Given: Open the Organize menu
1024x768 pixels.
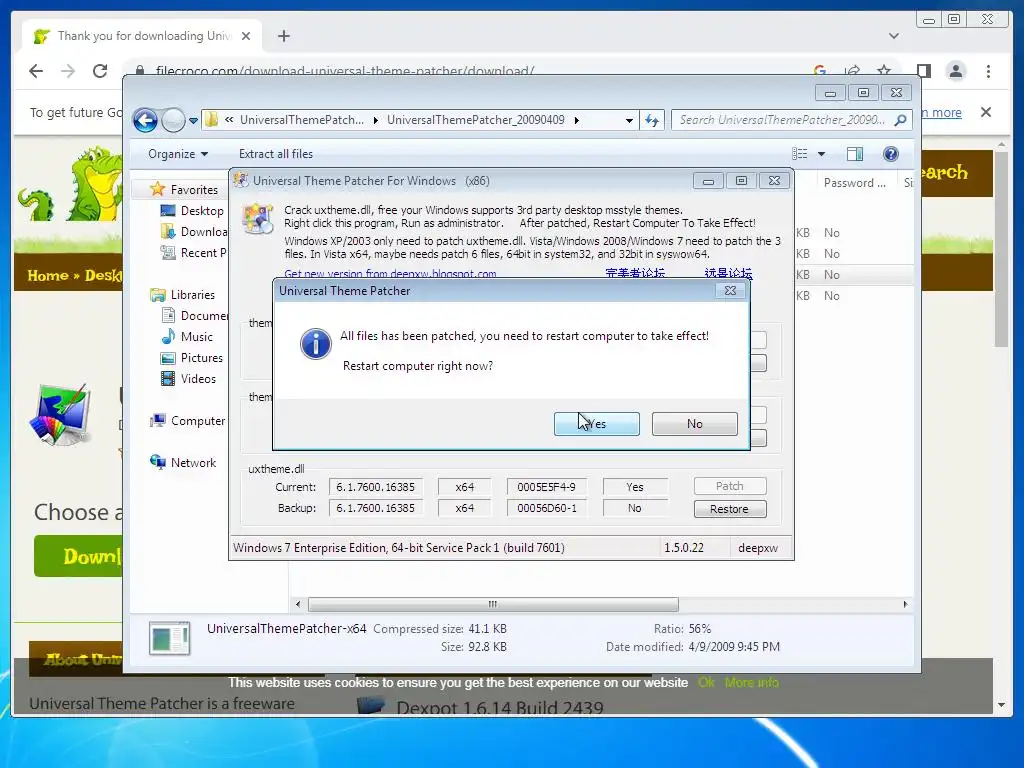Looking at the screenshot, I should pyautogui.click(x=178, y=154).
